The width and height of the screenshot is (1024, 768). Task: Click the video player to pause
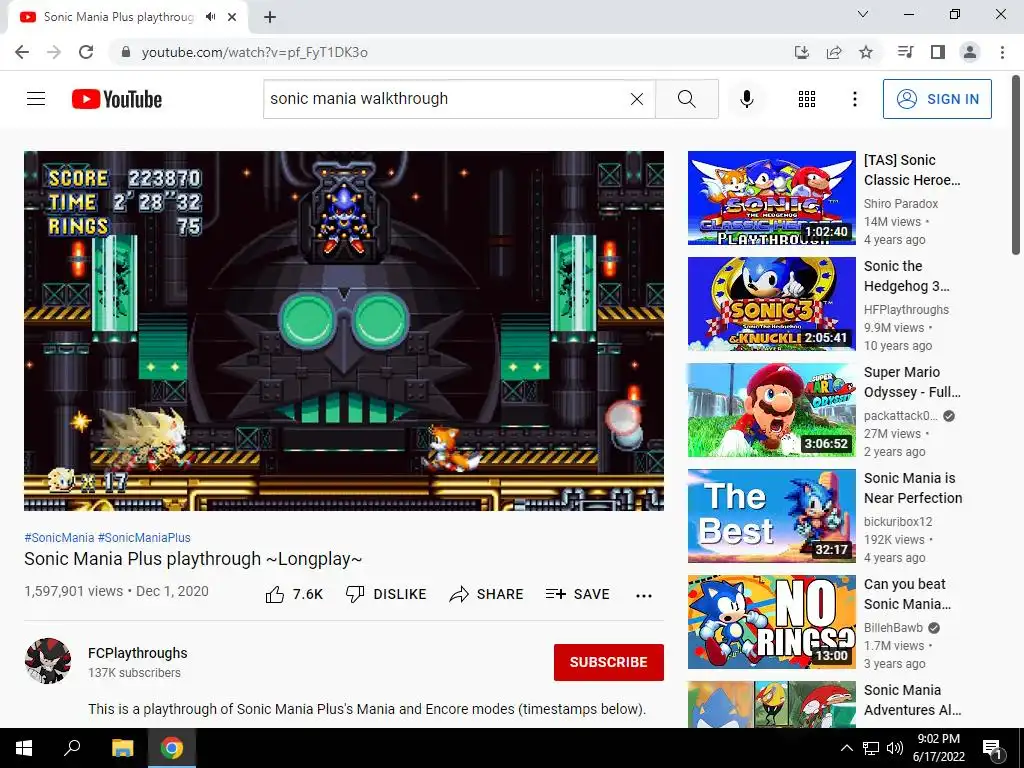[344, 330]
